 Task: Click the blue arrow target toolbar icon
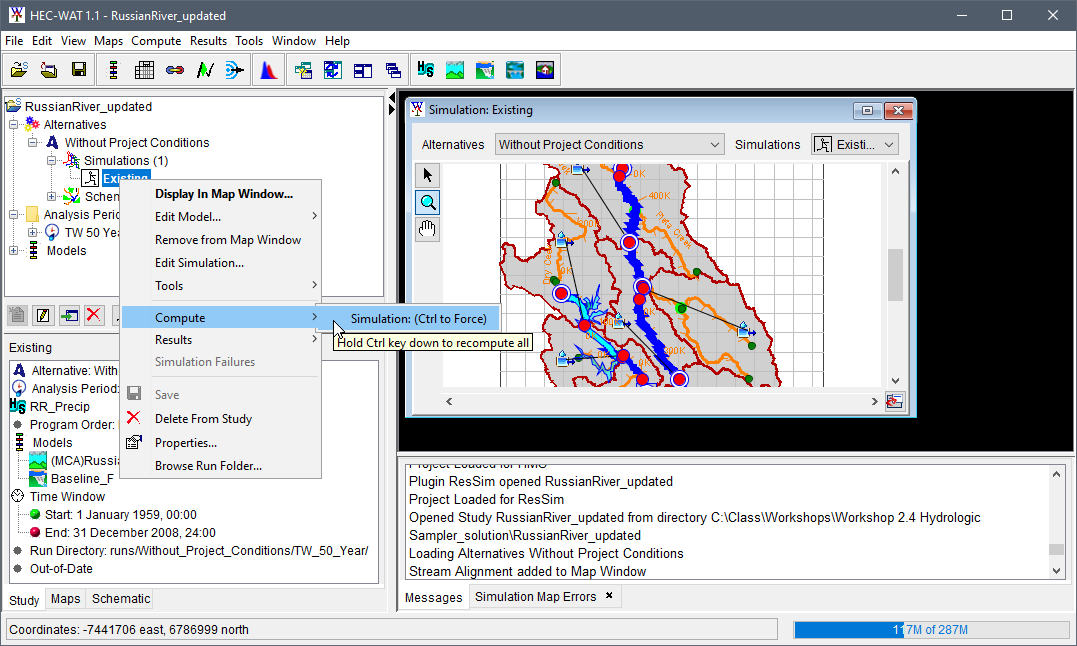point(235,70)
